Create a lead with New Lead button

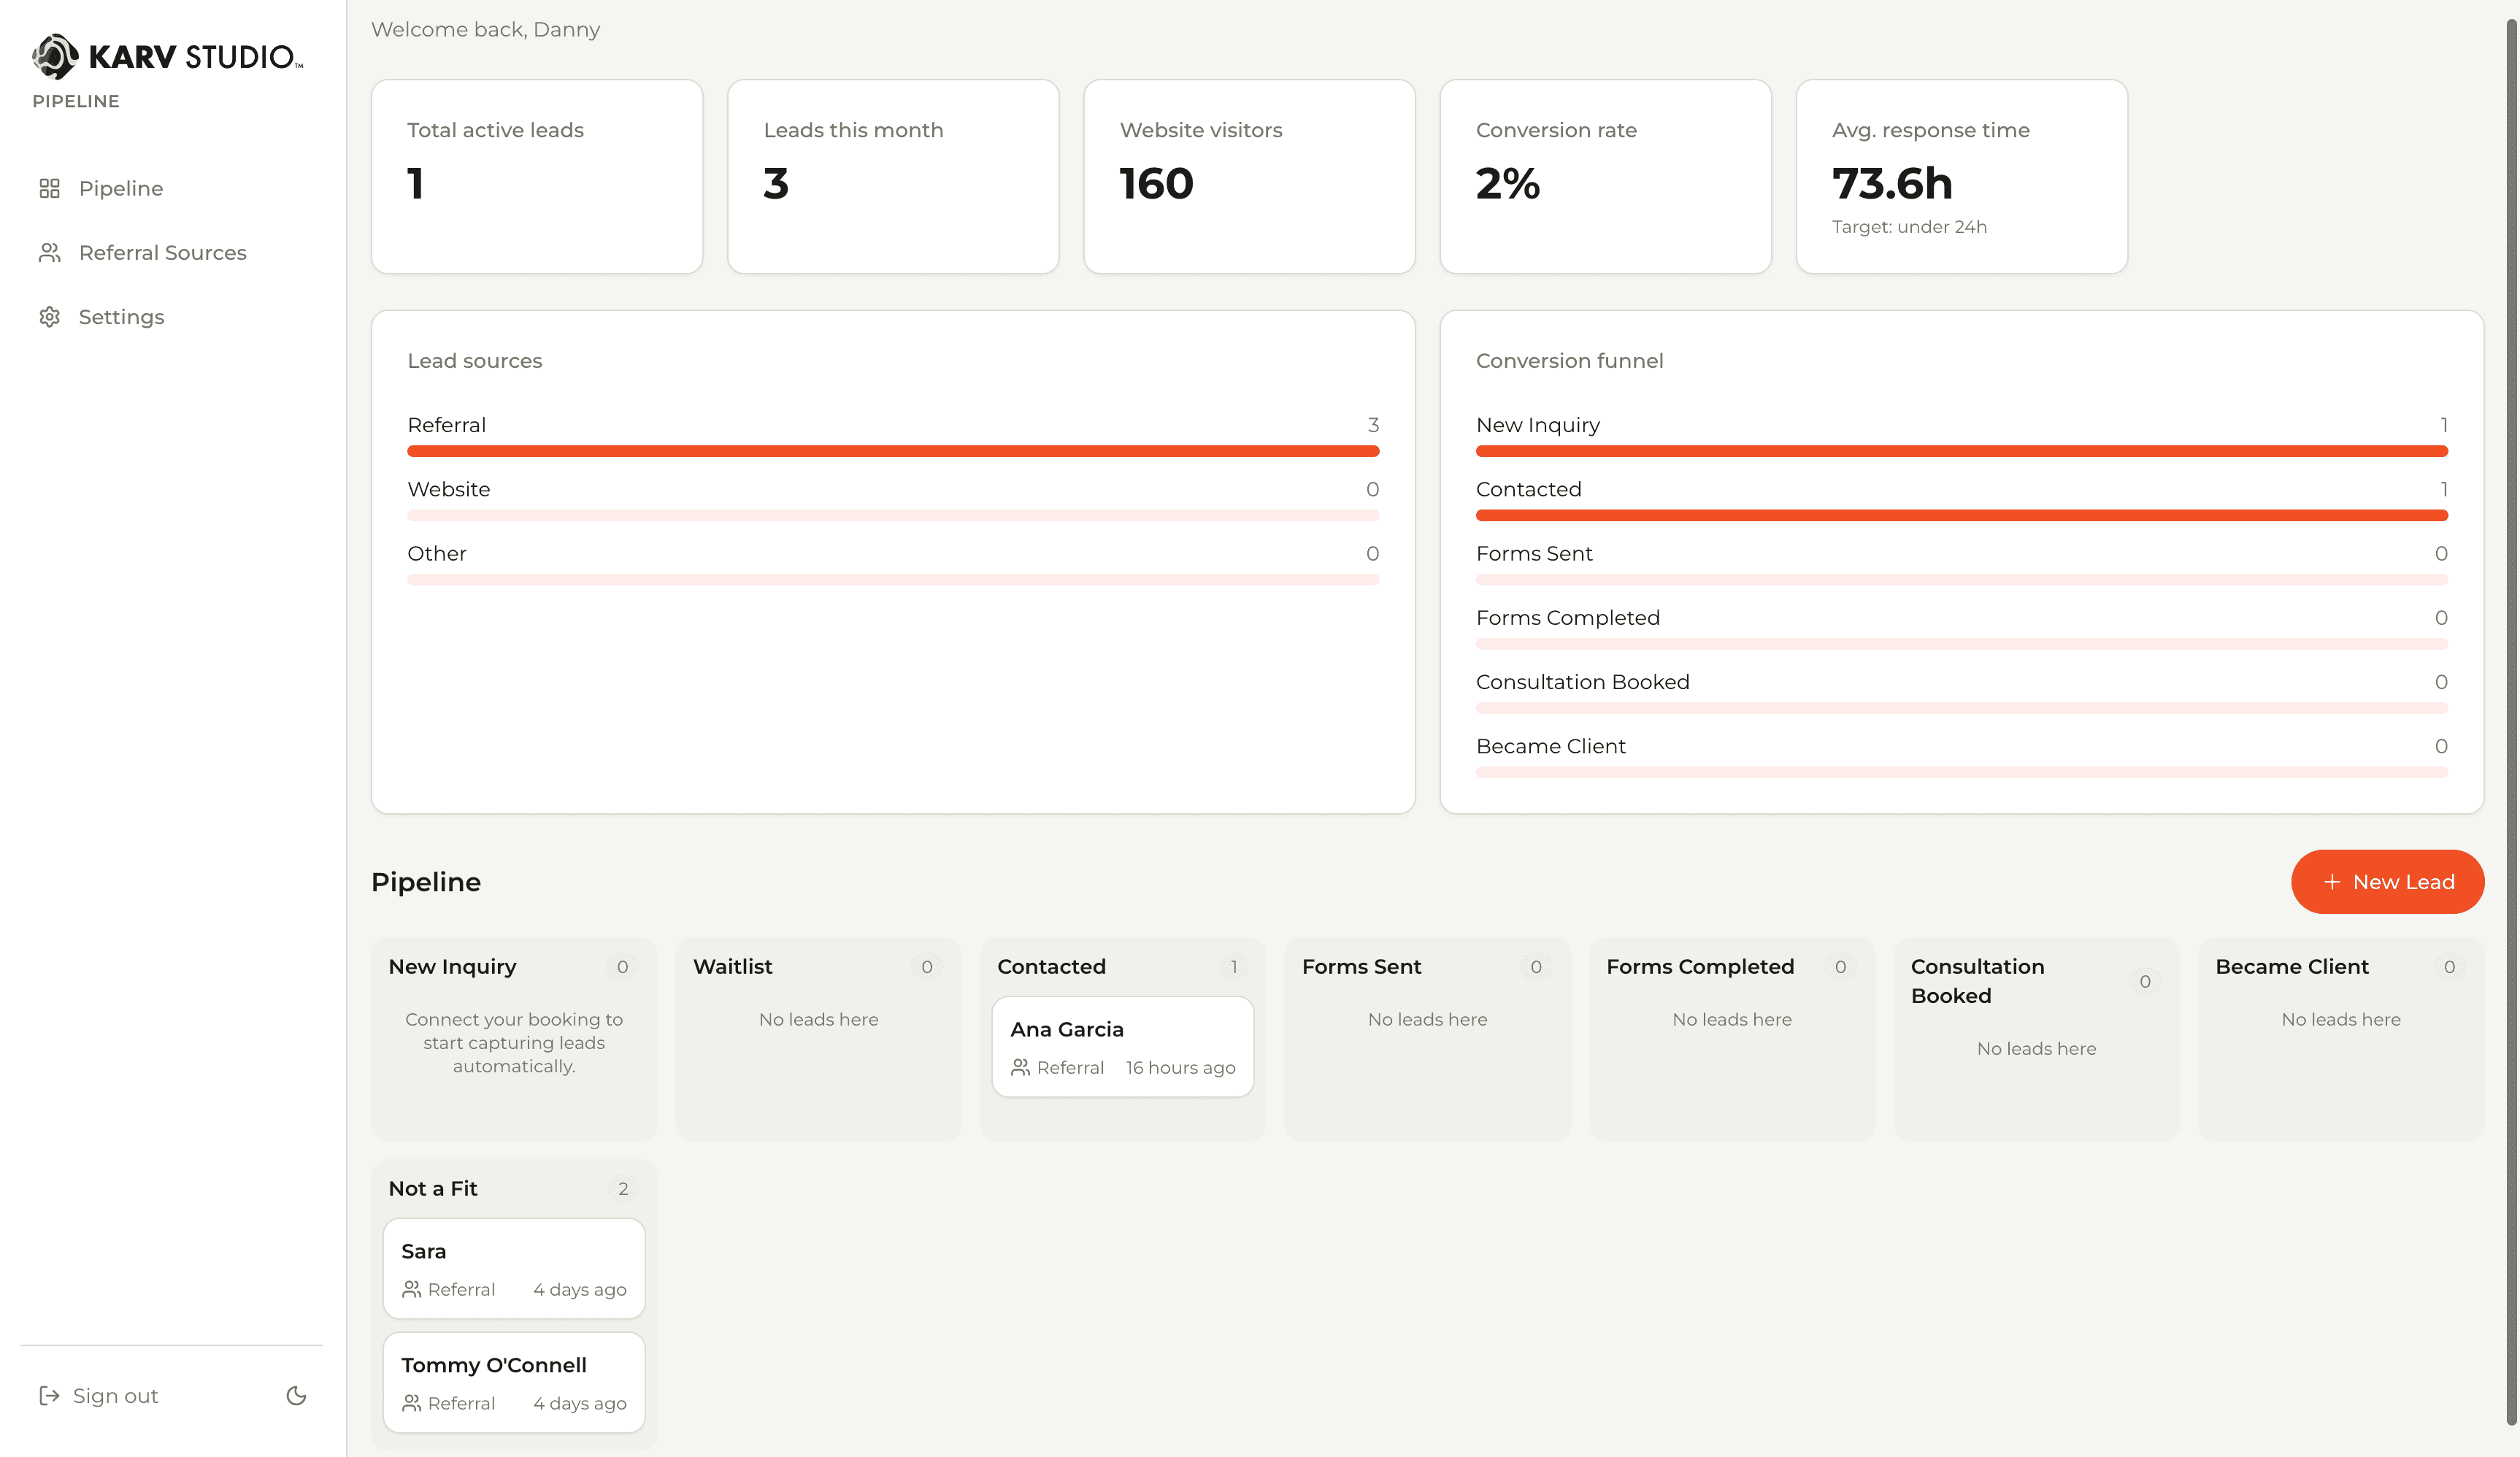(x=2387, y=881)
